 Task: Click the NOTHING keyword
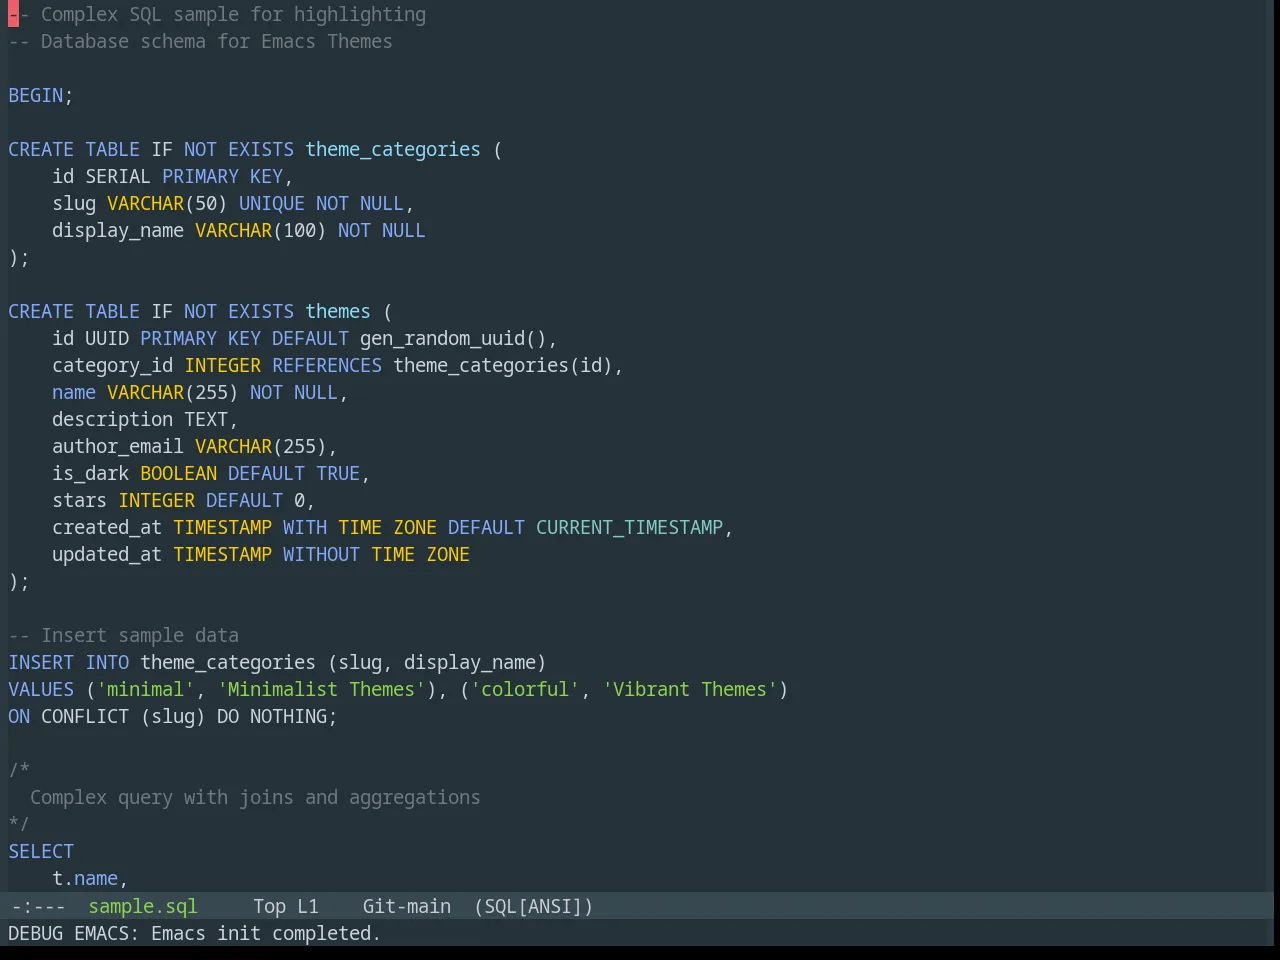(x=288, y=716)
